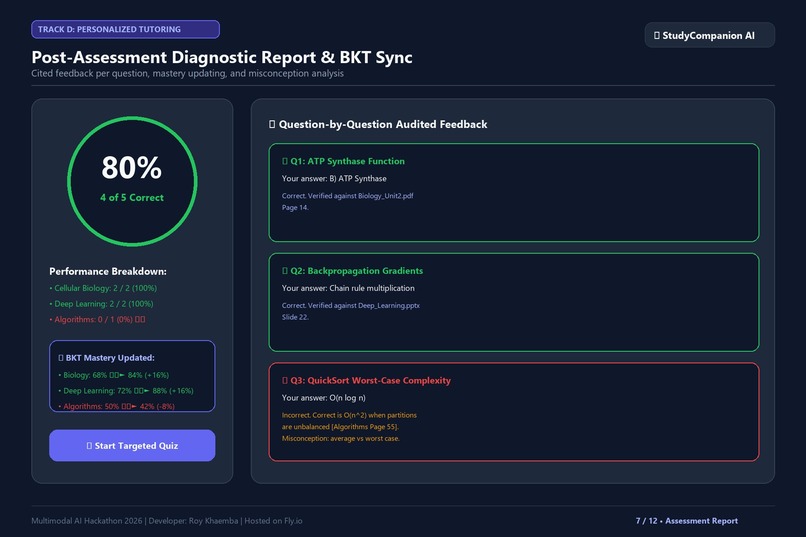Click the icon next to Question-by-Question Audited Feedback
The height and width of the screenshot is (537, 806).
(x=272, y=124)
